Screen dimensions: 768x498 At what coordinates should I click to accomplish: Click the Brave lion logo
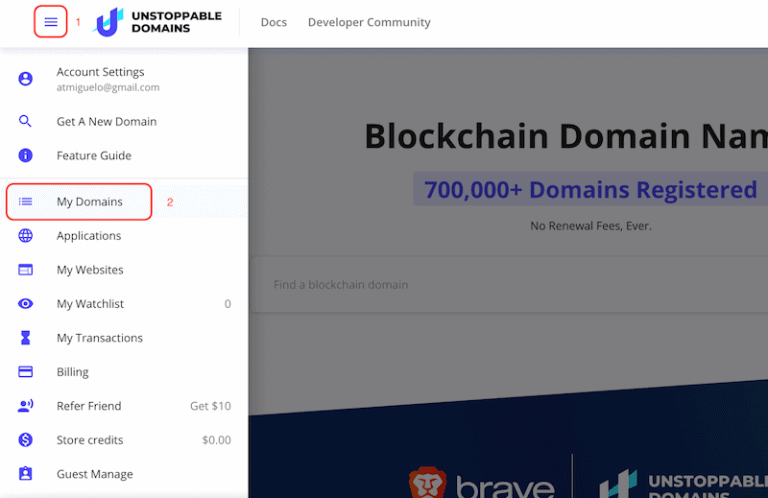[427, 483]
